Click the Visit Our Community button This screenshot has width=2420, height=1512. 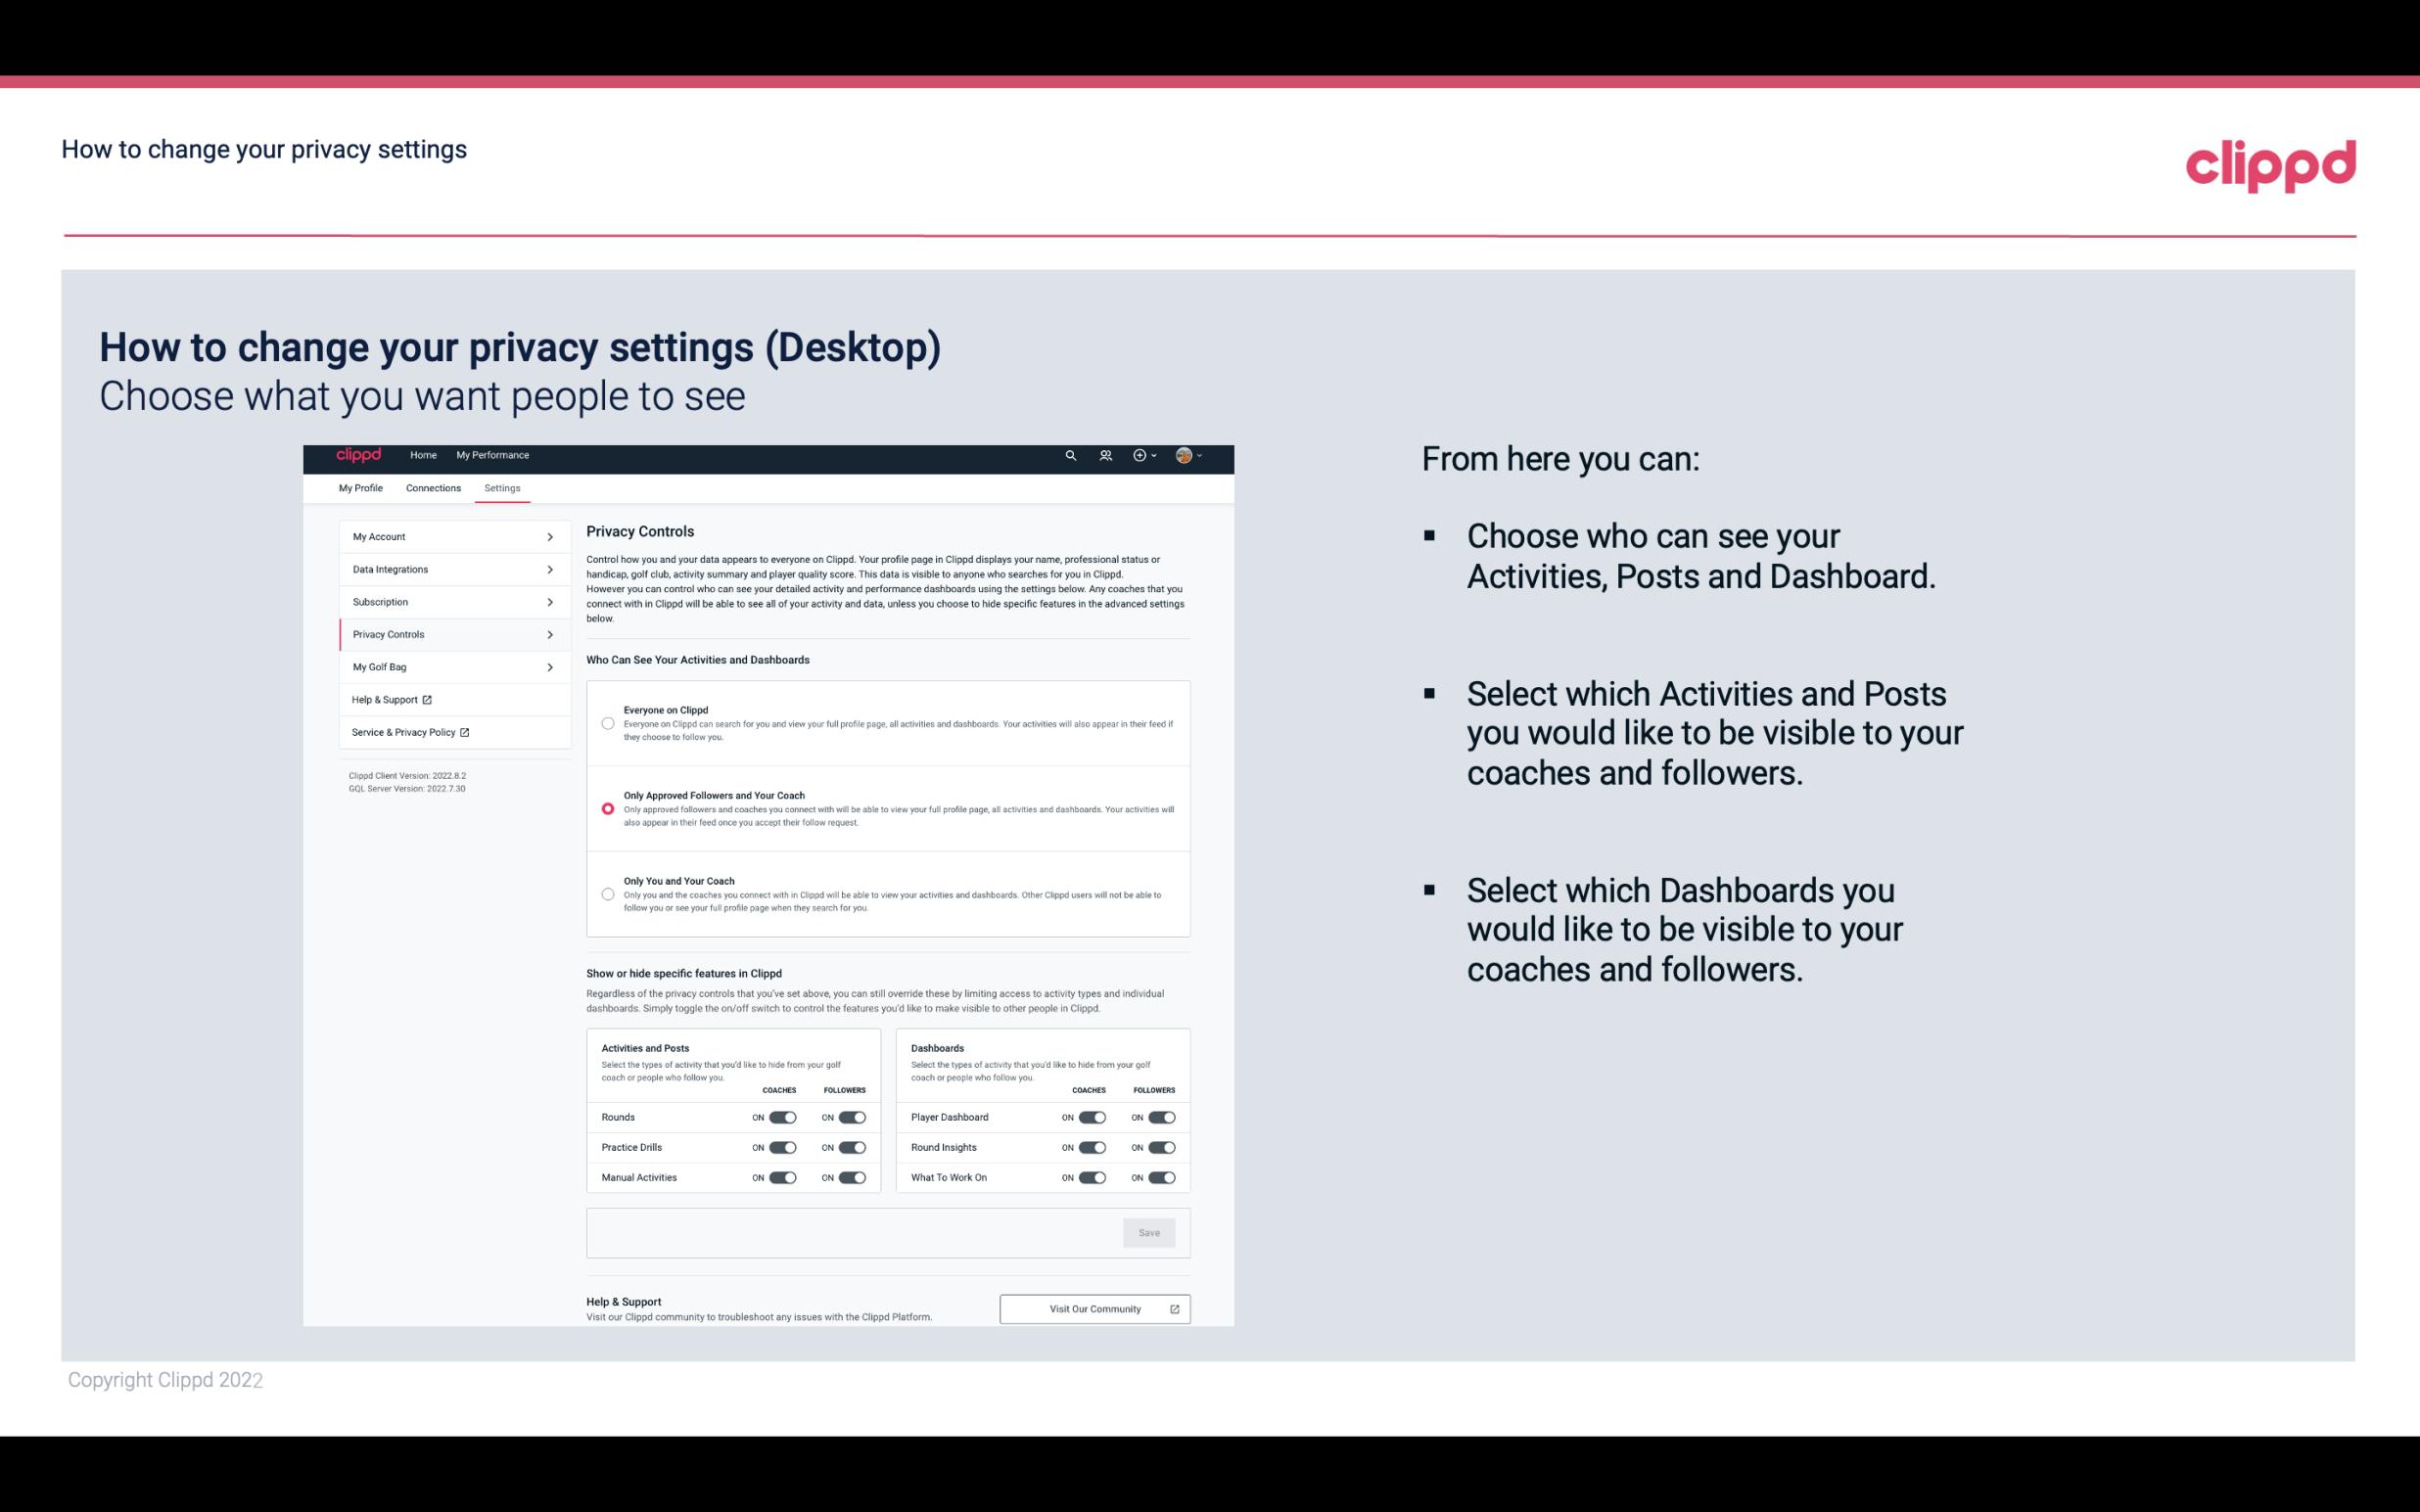[x=1093, y=1308]
